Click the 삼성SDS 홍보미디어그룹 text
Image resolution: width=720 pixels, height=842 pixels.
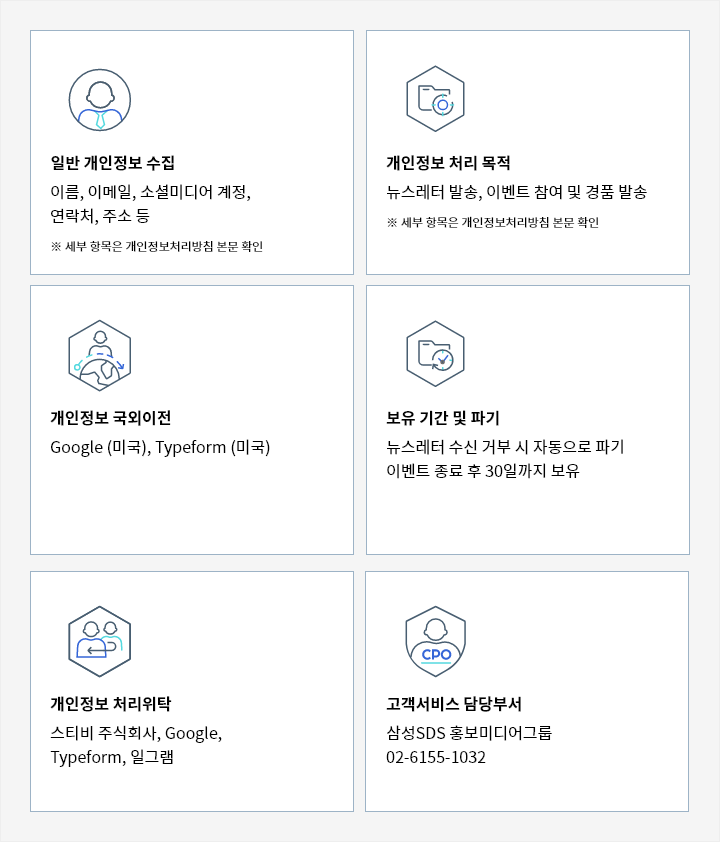pos(469,733)
